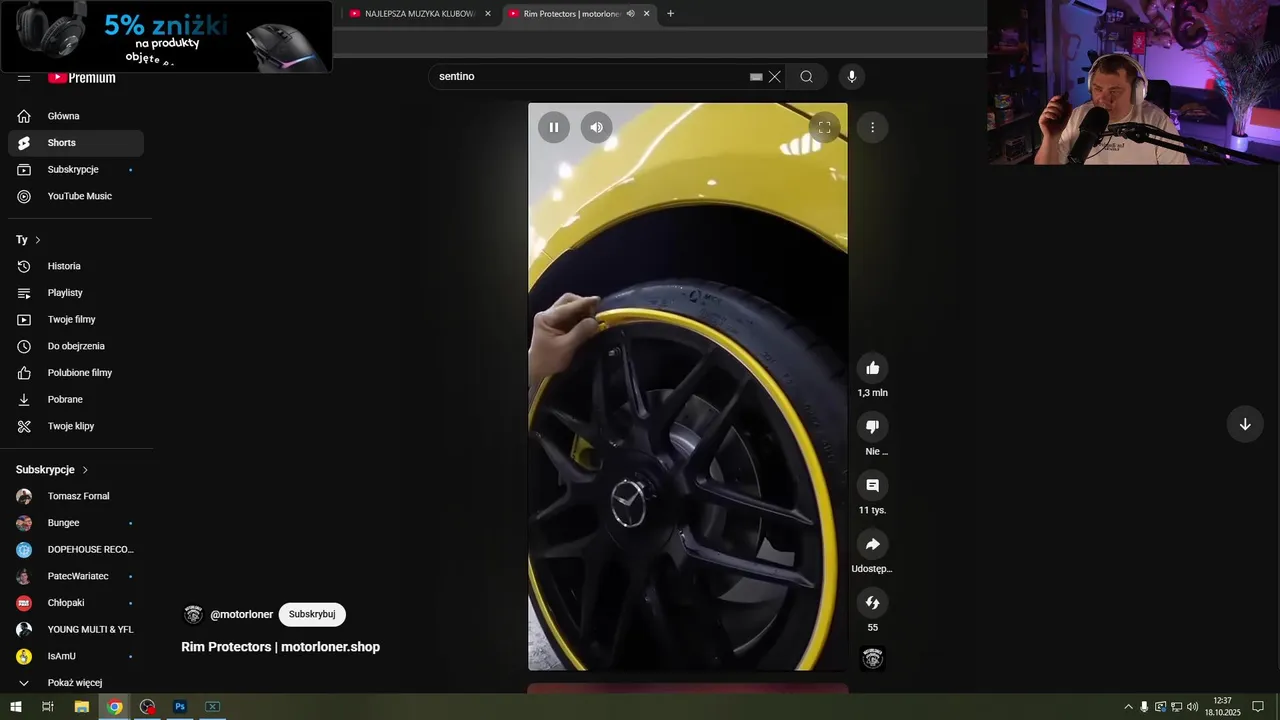1280x720 pixels.
Task: Open the @motorloner channel handle
Action: 241,615
